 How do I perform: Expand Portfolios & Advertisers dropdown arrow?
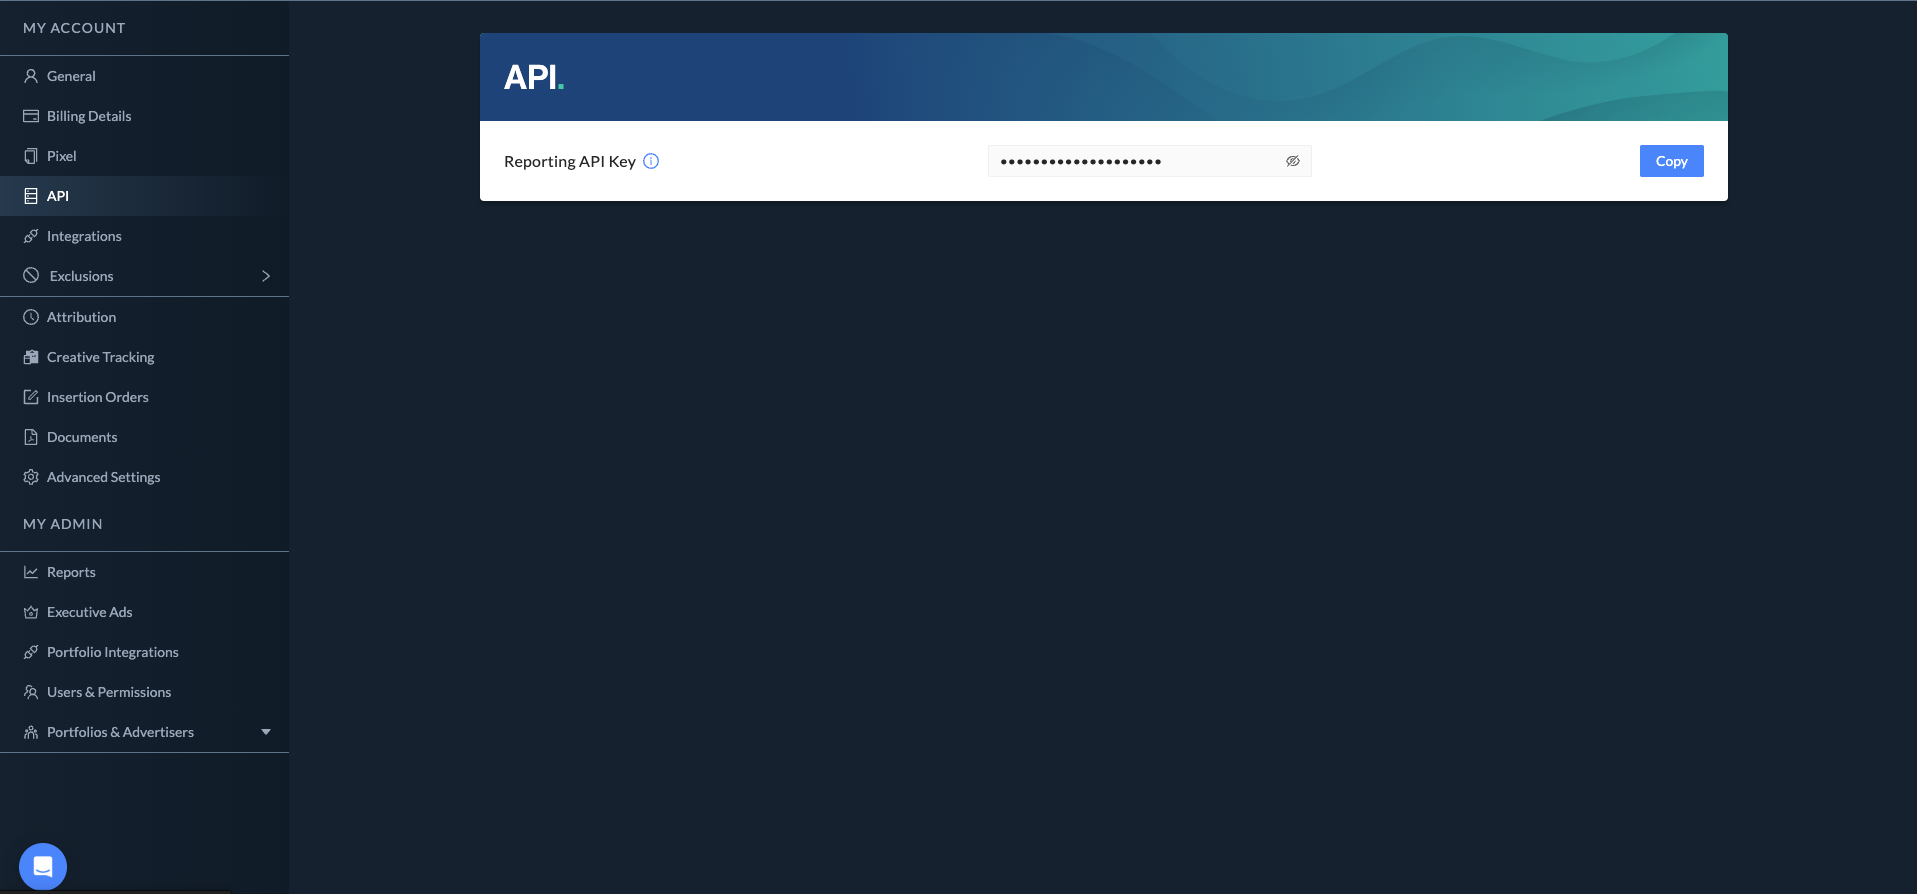pos(266,732)
